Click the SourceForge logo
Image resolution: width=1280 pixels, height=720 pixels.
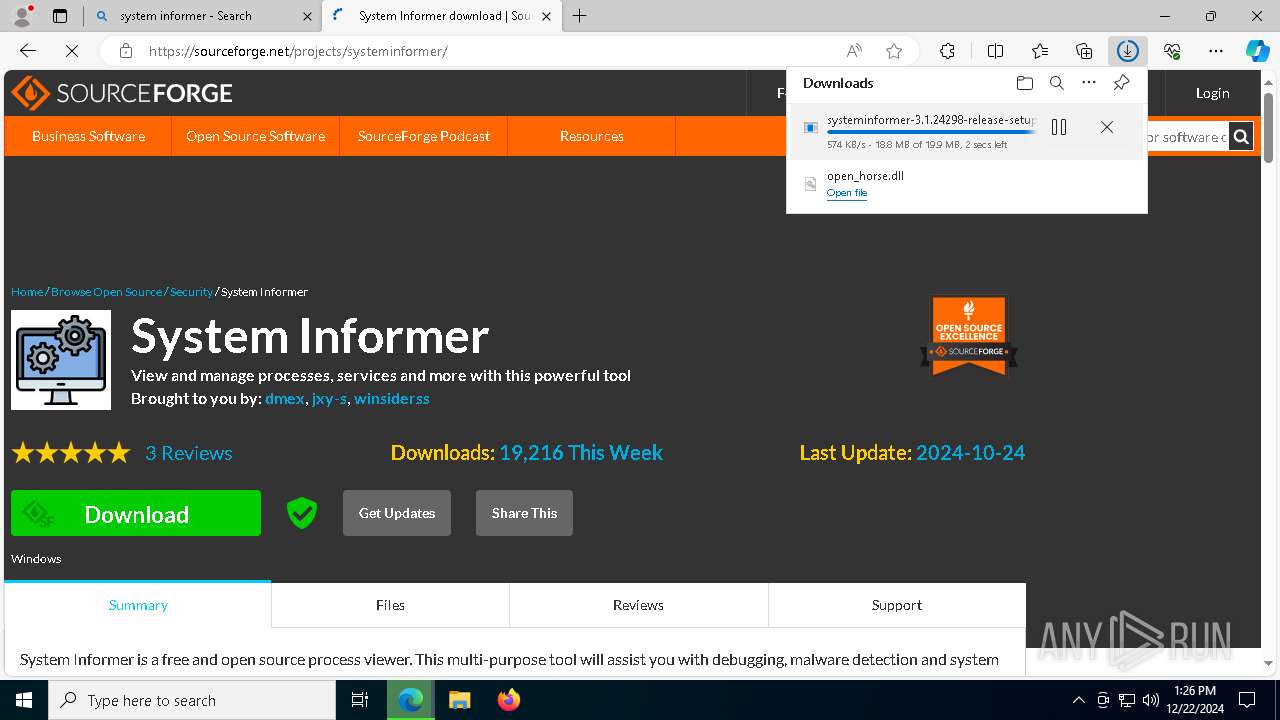[x=122, y=93]
